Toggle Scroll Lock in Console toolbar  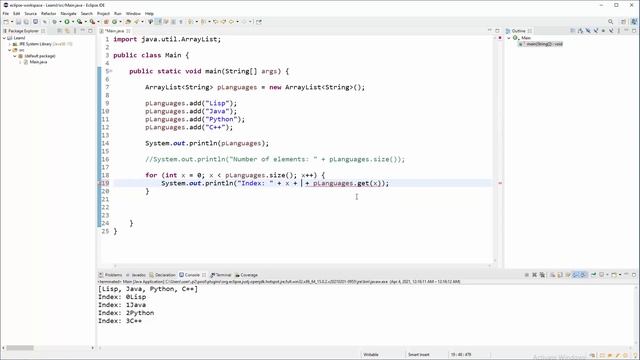tap(560, 275)
